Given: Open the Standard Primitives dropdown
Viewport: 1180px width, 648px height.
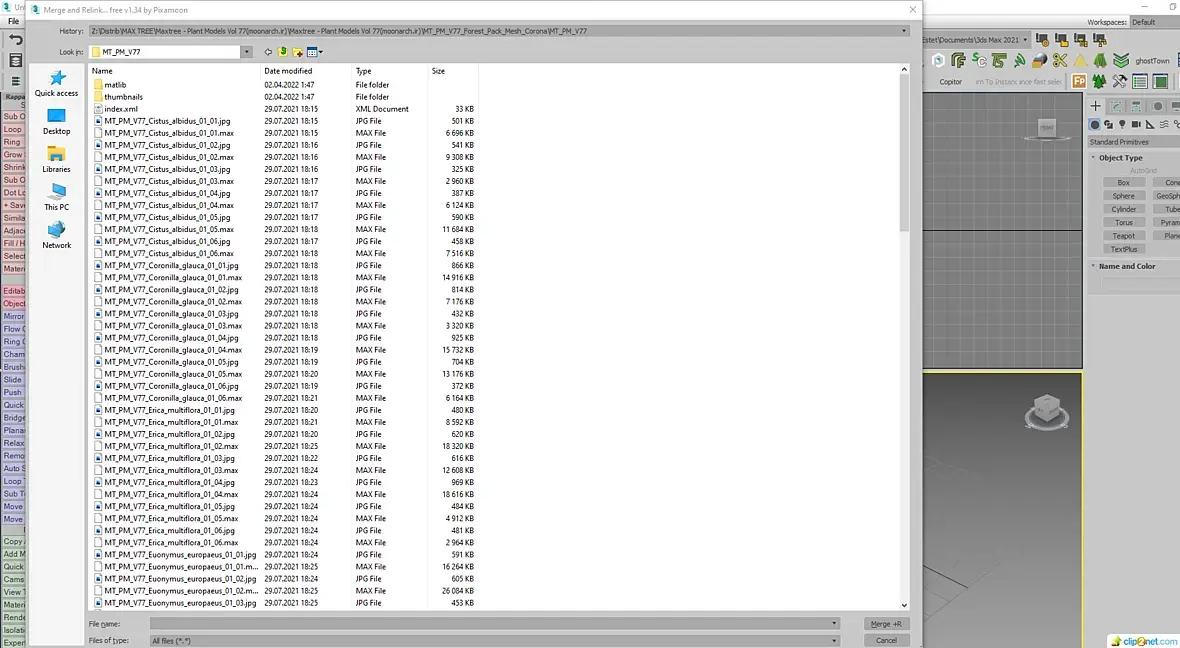Looking at the screenshot, I should (1134, 141).
